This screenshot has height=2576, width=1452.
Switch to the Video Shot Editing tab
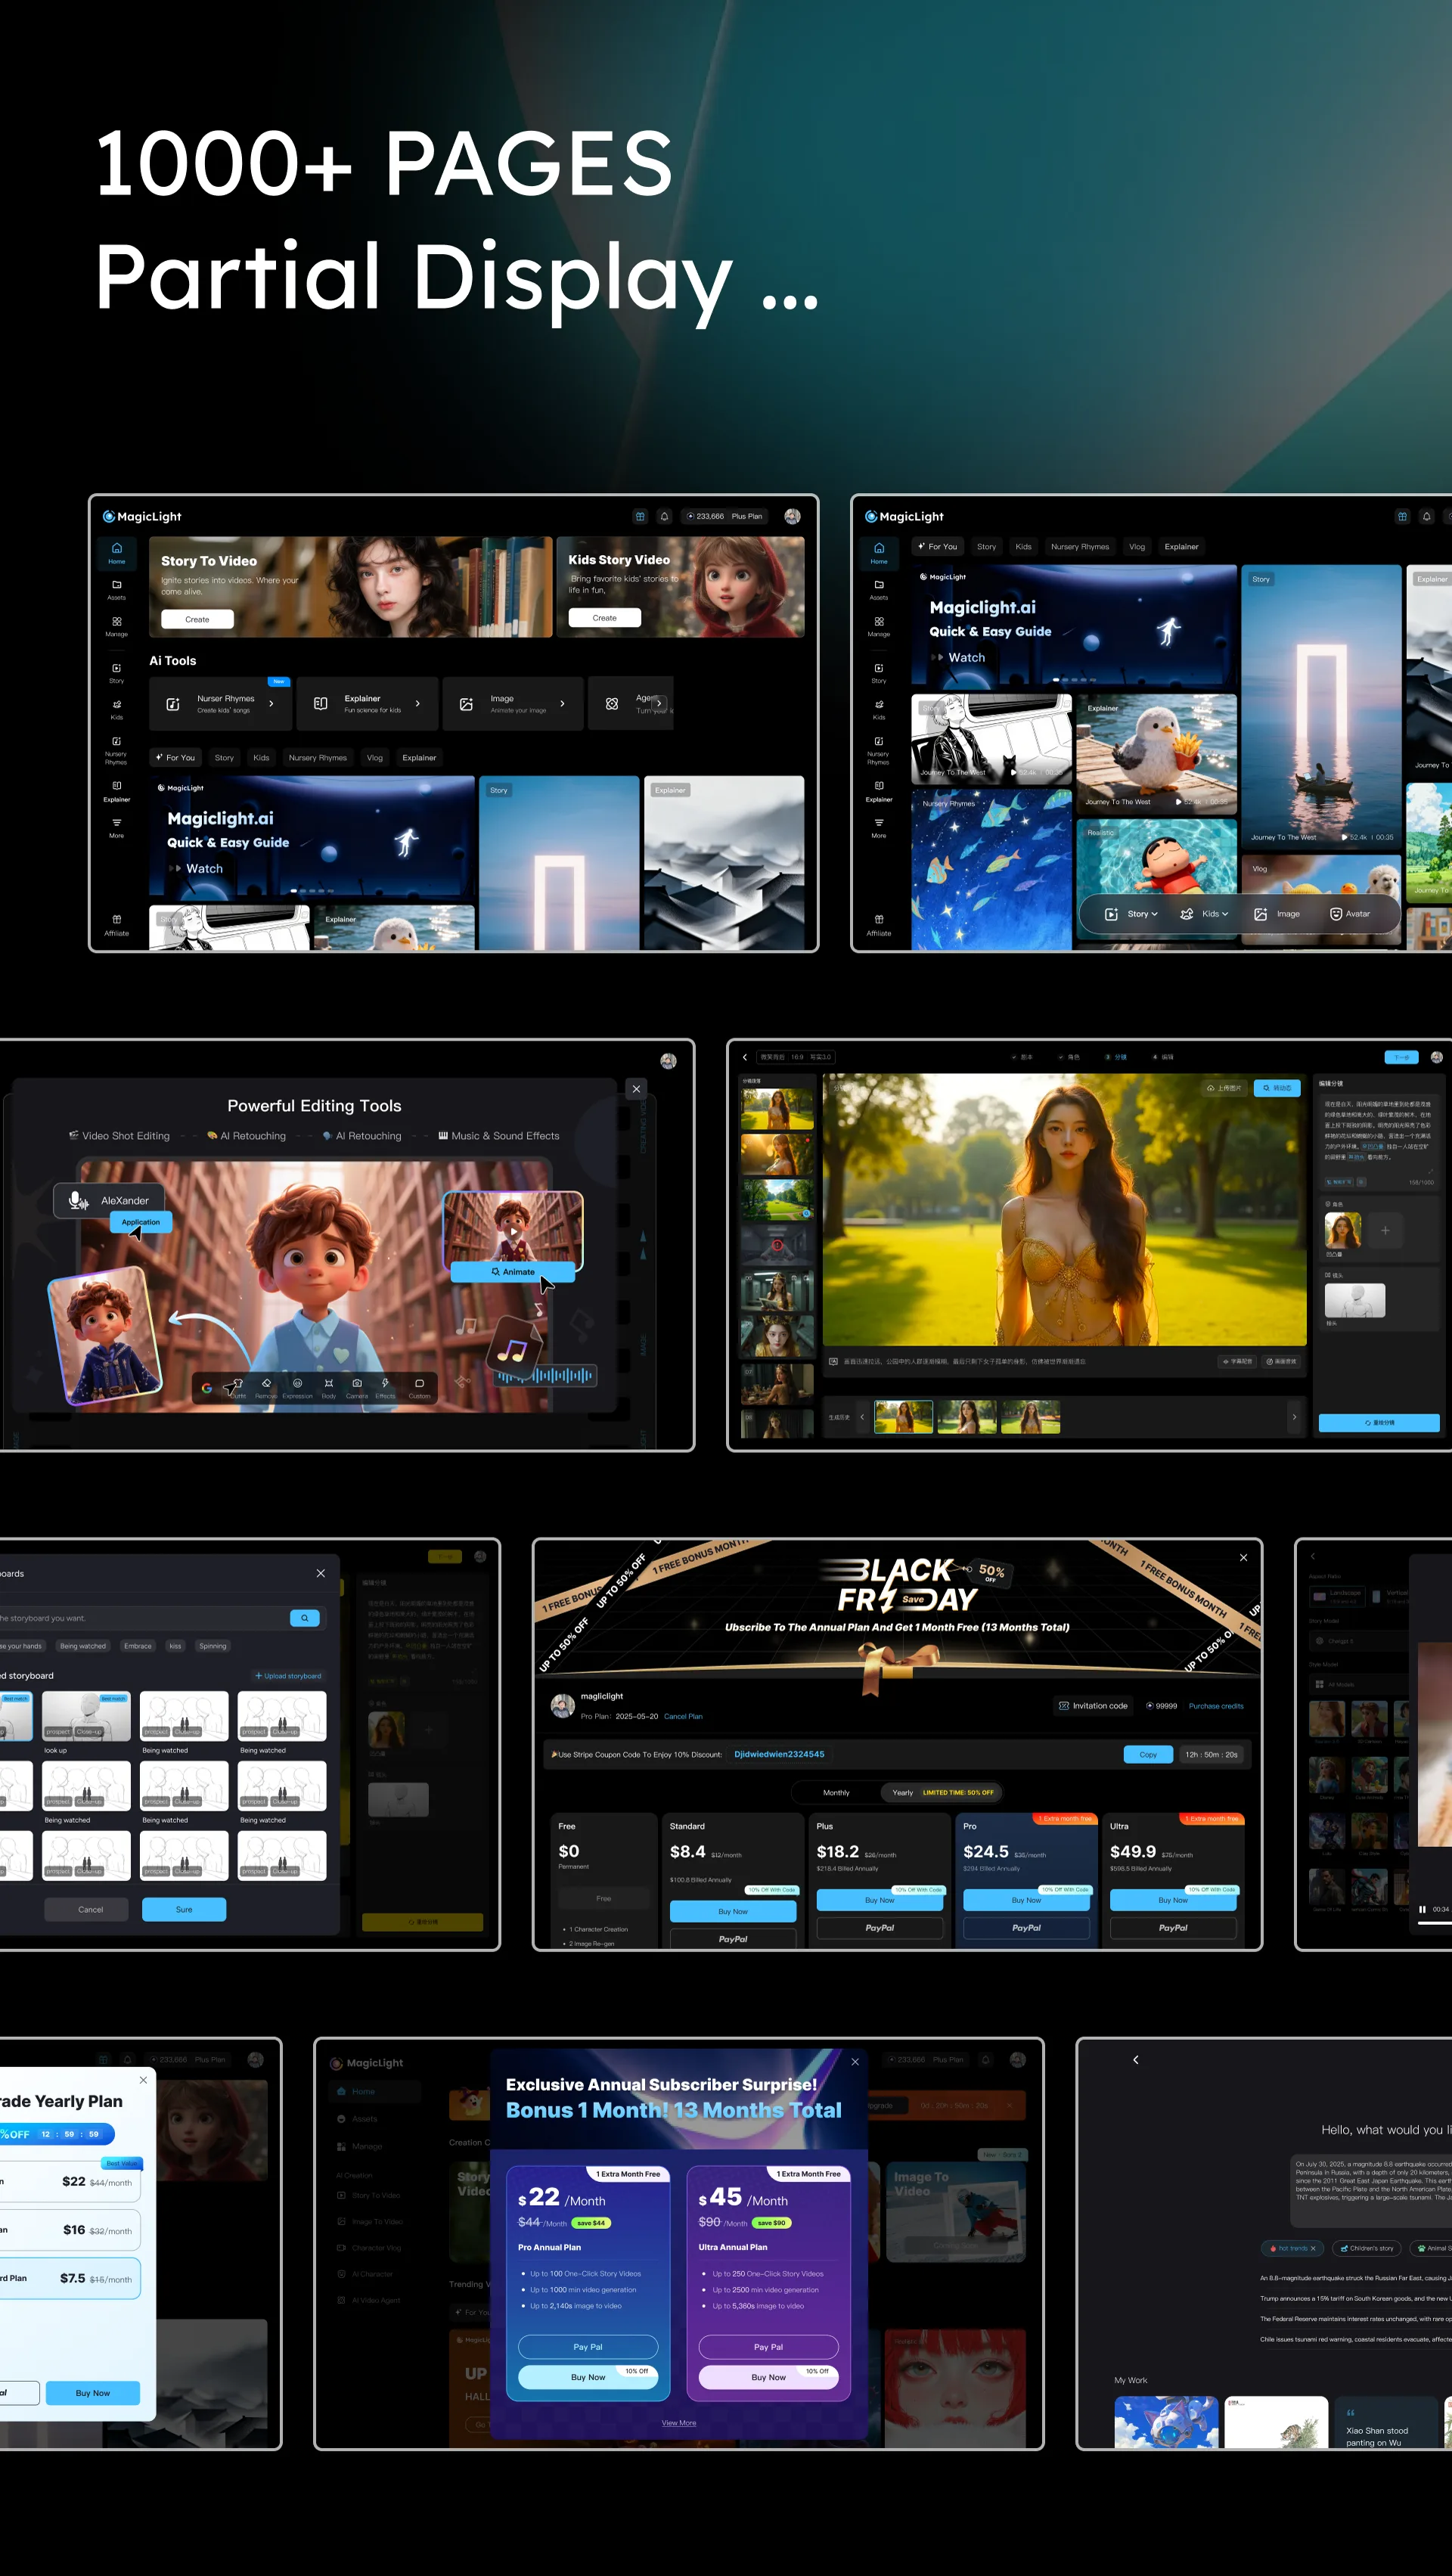click(x=120, y=1136)
